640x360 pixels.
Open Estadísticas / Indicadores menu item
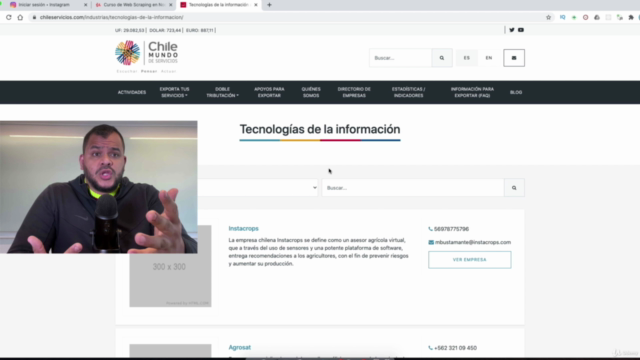pos(408,92)
